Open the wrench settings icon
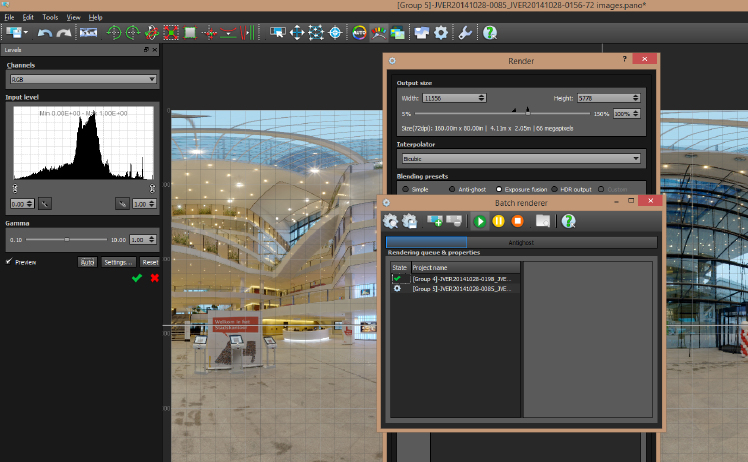The width and height of the screenshot is (748, 462). [465, 33]
